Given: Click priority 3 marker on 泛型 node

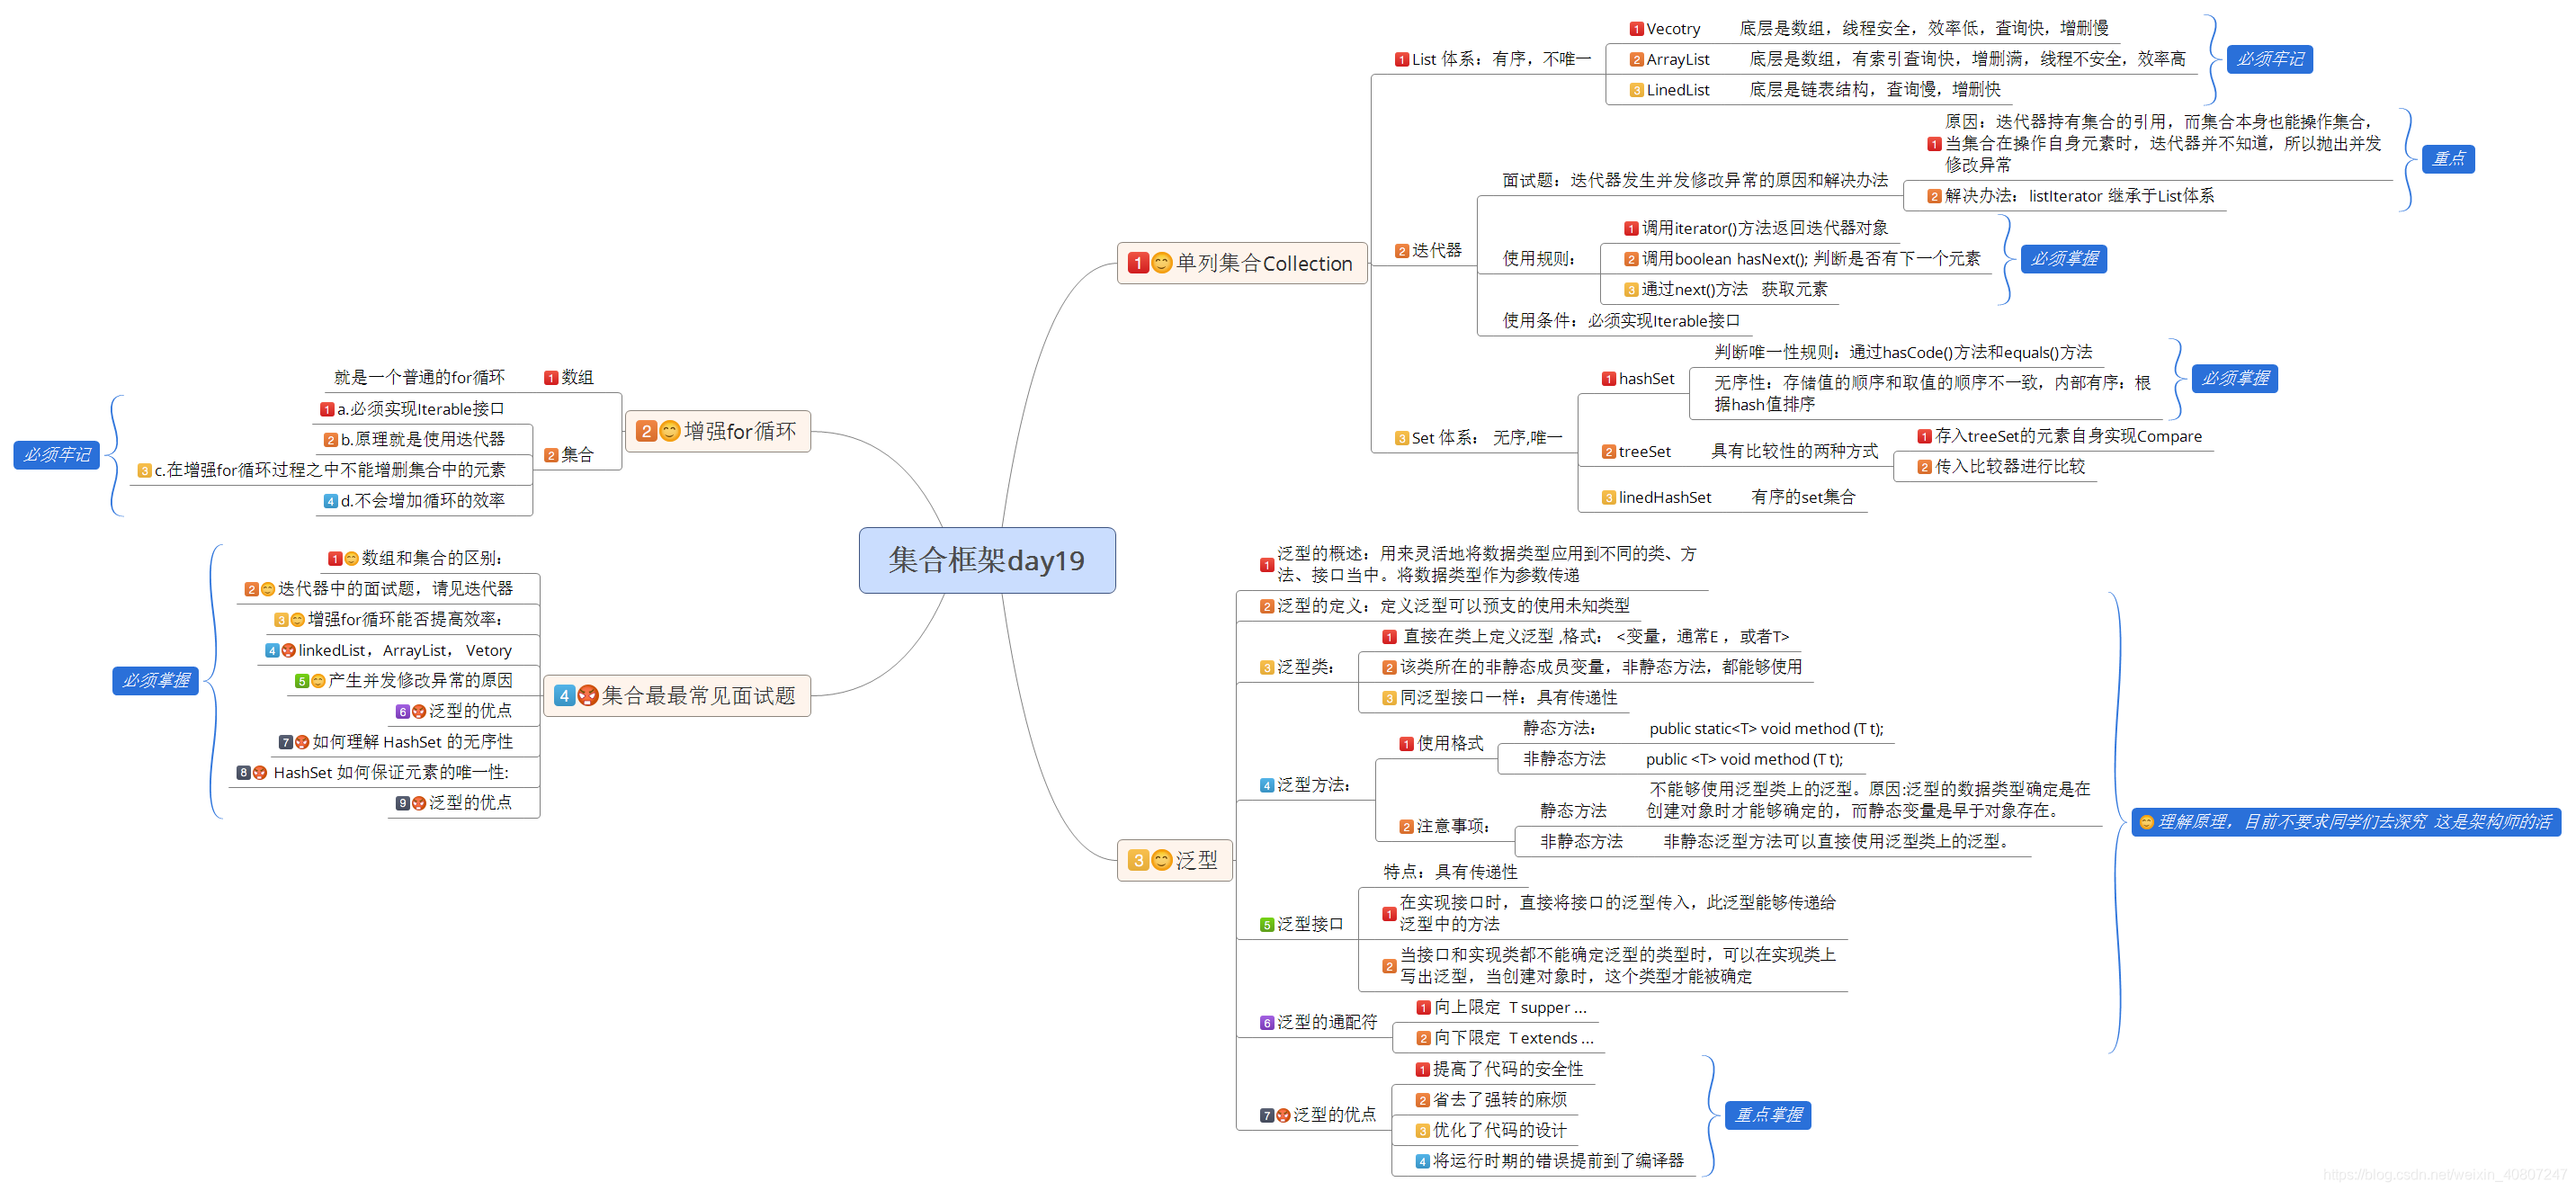Looking at the screenshot, I should (1137, 860).
